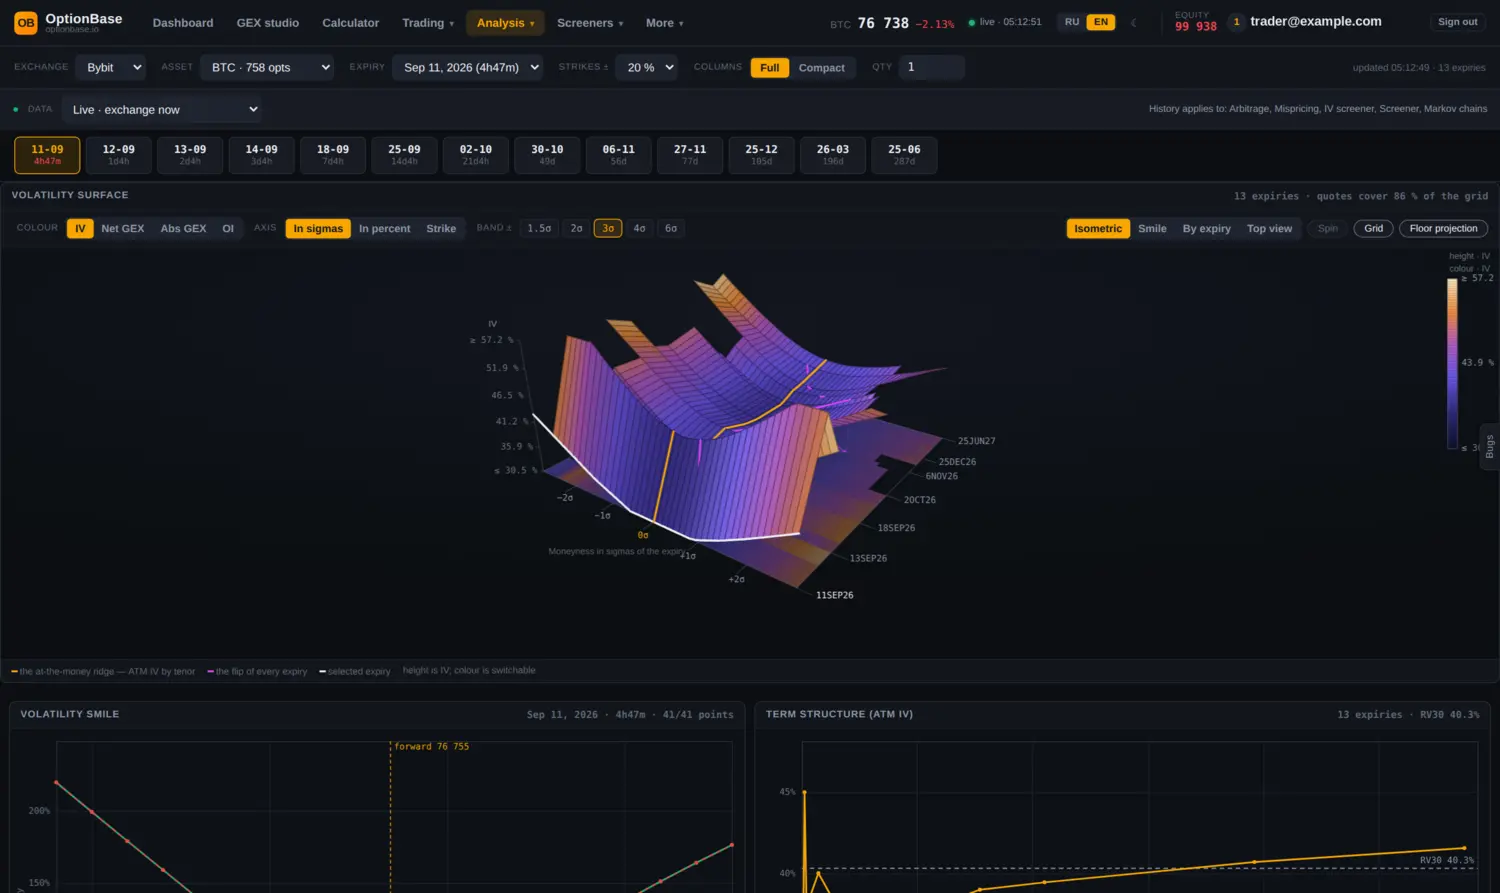Switch language to EN

1101,22
